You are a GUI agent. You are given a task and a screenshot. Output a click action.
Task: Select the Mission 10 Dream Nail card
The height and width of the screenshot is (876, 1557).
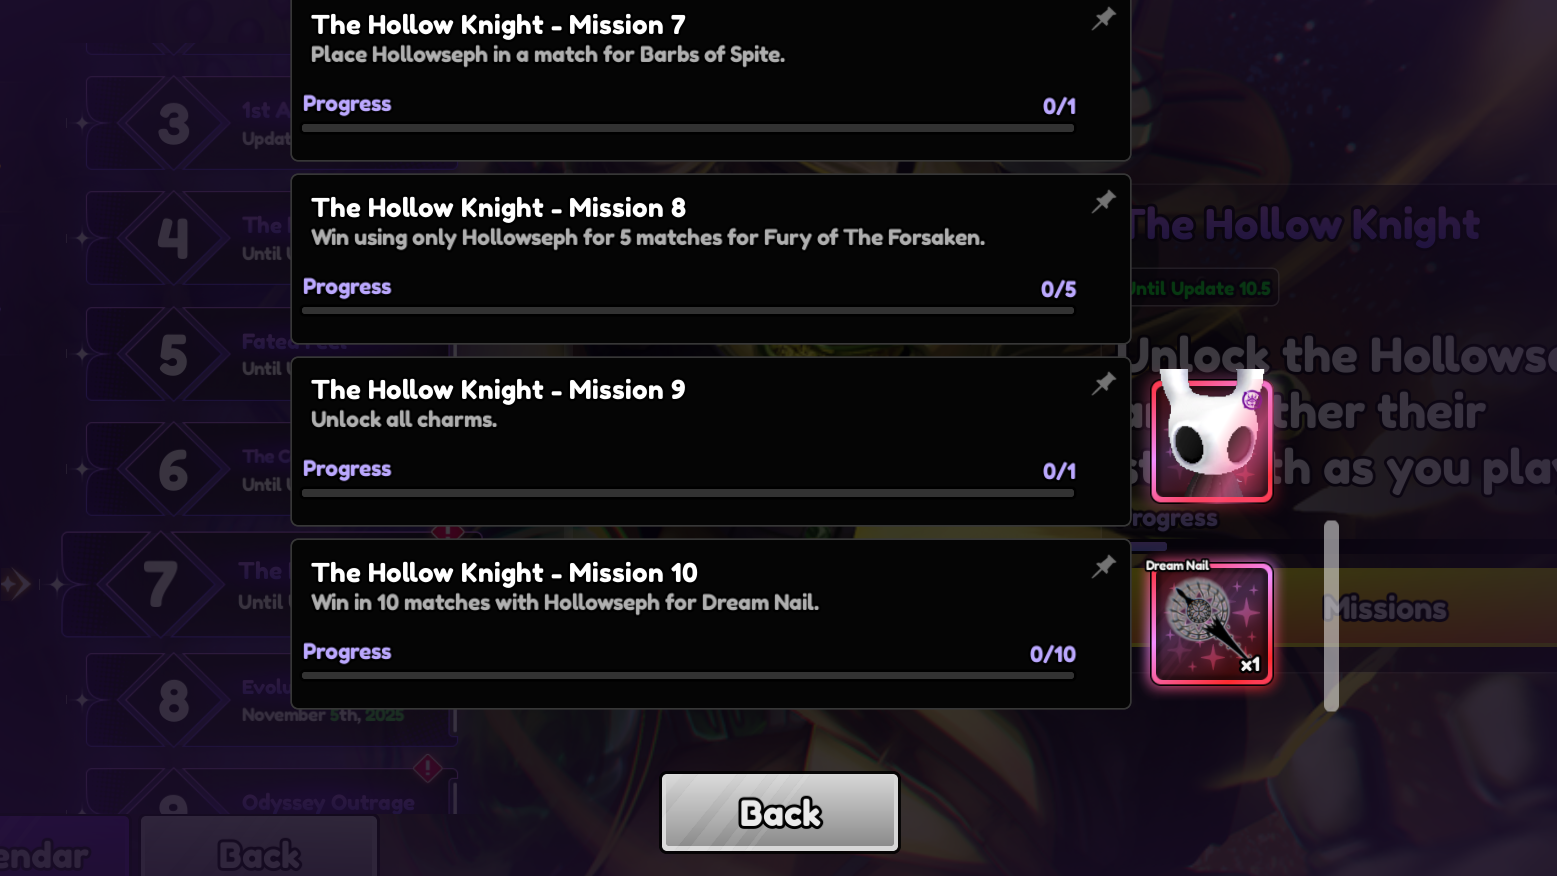[711, 624]
